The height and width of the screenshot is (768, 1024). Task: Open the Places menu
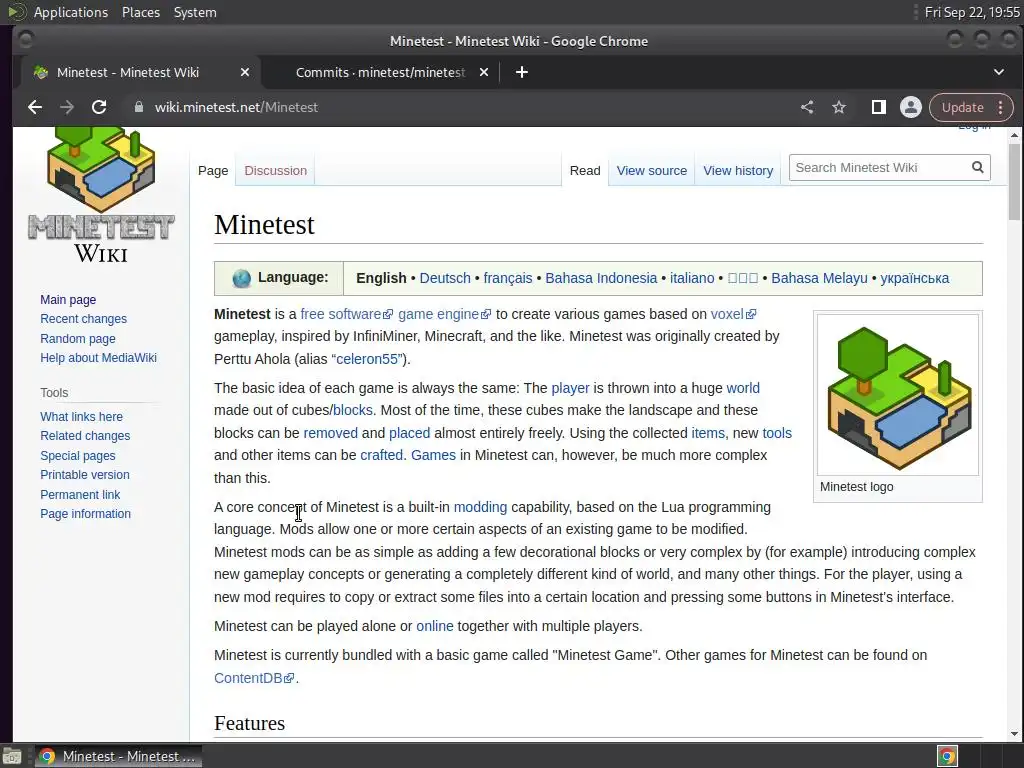[140, 12]
